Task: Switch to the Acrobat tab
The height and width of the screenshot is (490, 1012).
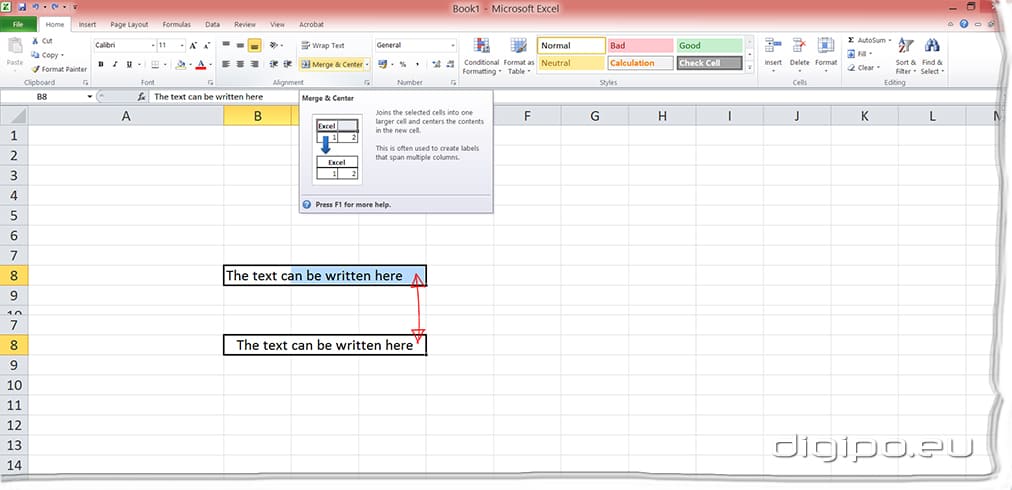Action: (311, 25)
